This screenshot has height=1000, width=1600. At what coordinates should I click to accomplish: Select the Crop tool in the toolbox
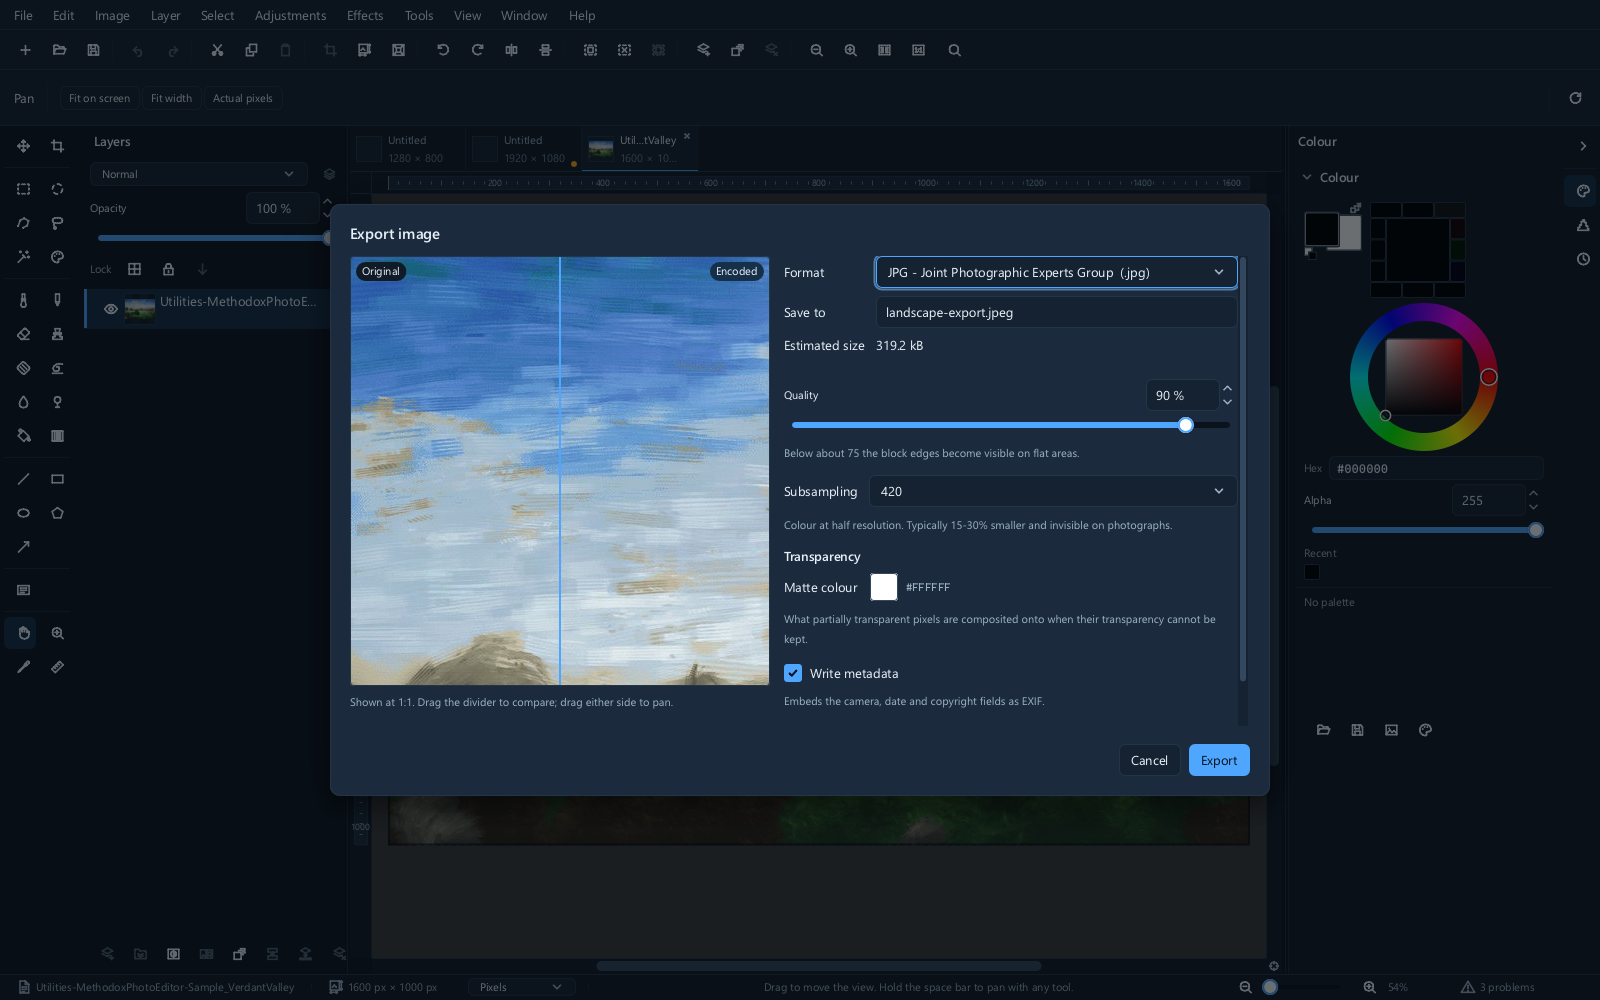[57, 146]
